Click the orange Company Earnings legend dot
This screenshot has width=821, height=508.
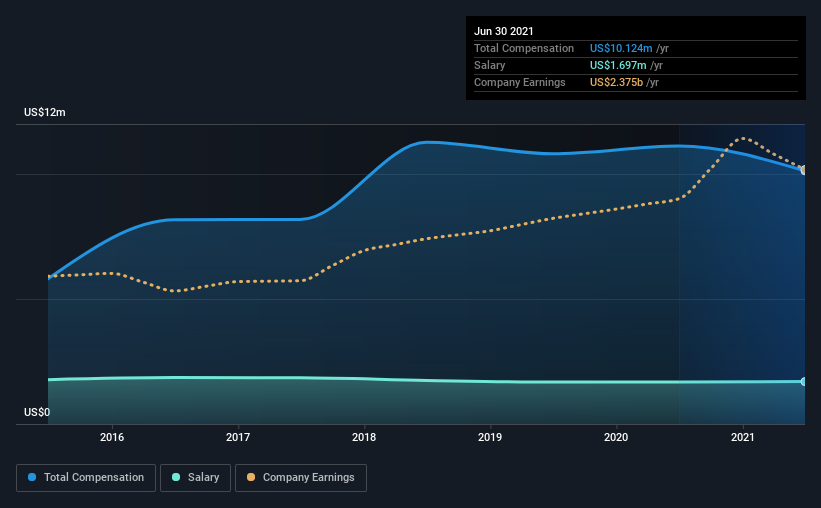[251, 477]
